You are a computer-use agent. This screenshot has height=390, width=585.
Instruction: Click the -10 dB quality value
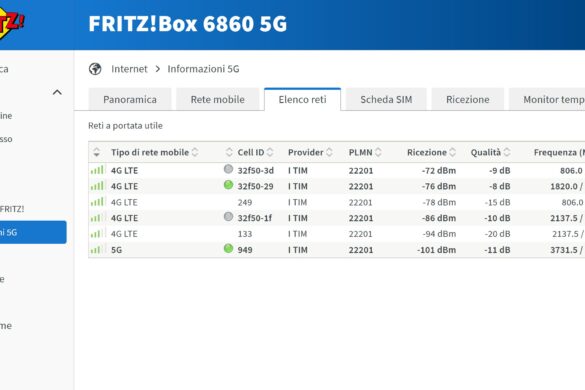click(497, 218)
